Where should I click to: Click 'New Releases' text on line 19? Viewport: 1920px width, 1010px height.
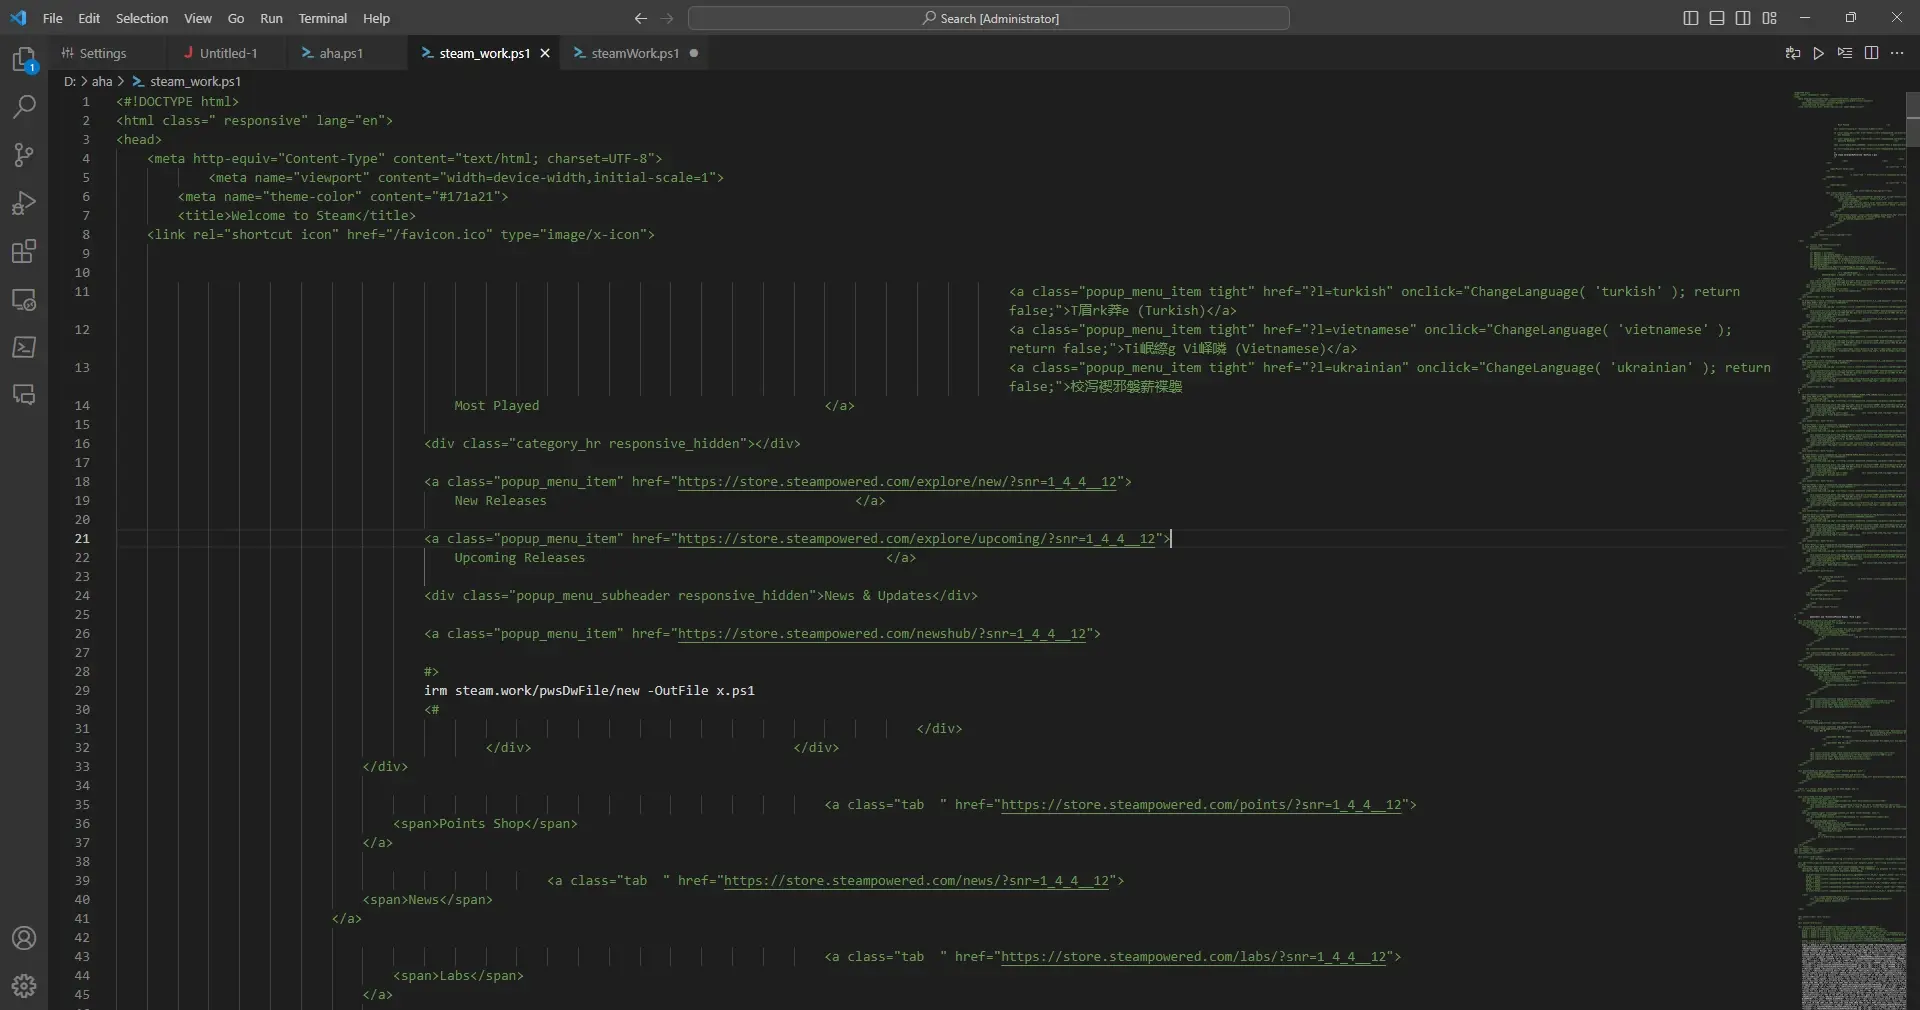click(501, 500)
